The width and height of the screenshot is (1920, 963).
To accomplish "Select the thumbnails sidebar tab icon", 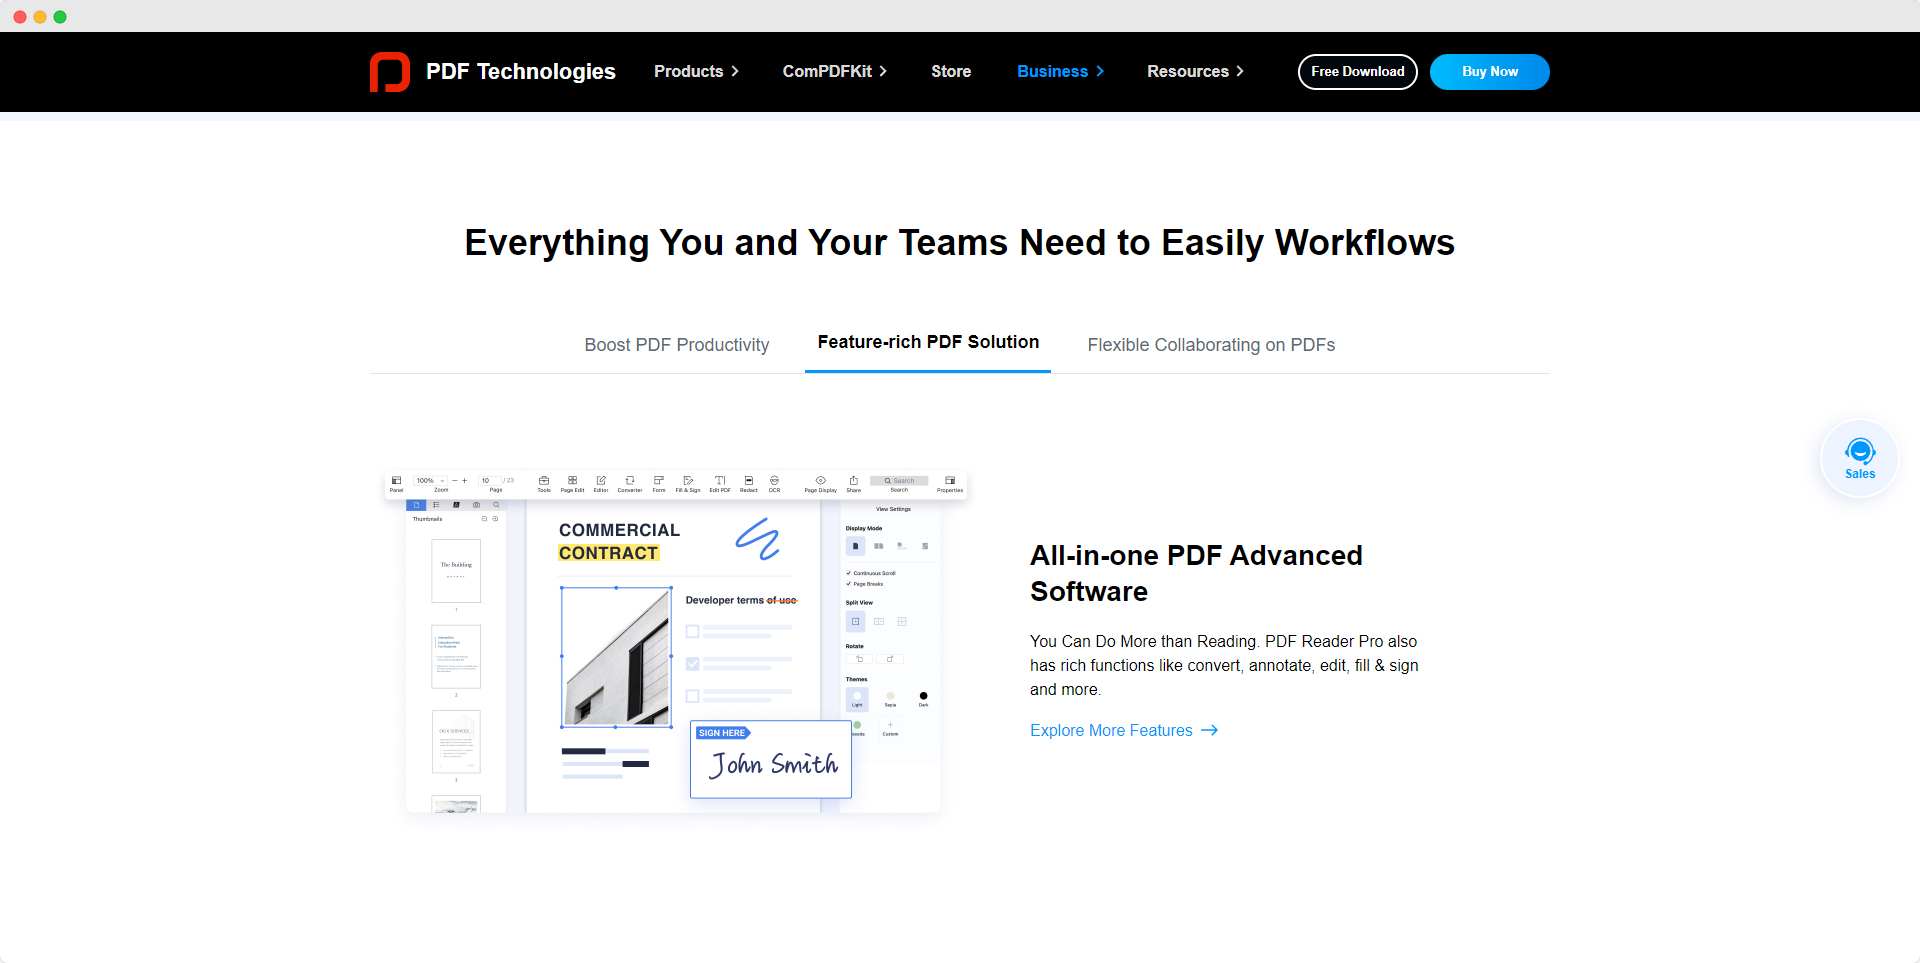I will (416, 505).
